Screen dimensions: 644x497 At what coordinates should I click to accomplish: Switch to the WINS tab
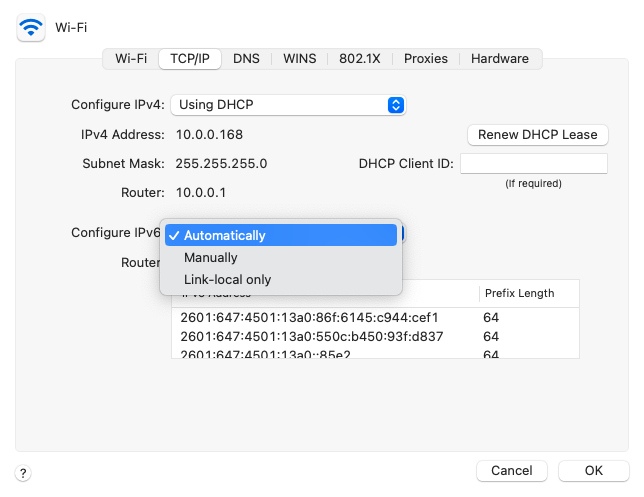pos(300,59)
